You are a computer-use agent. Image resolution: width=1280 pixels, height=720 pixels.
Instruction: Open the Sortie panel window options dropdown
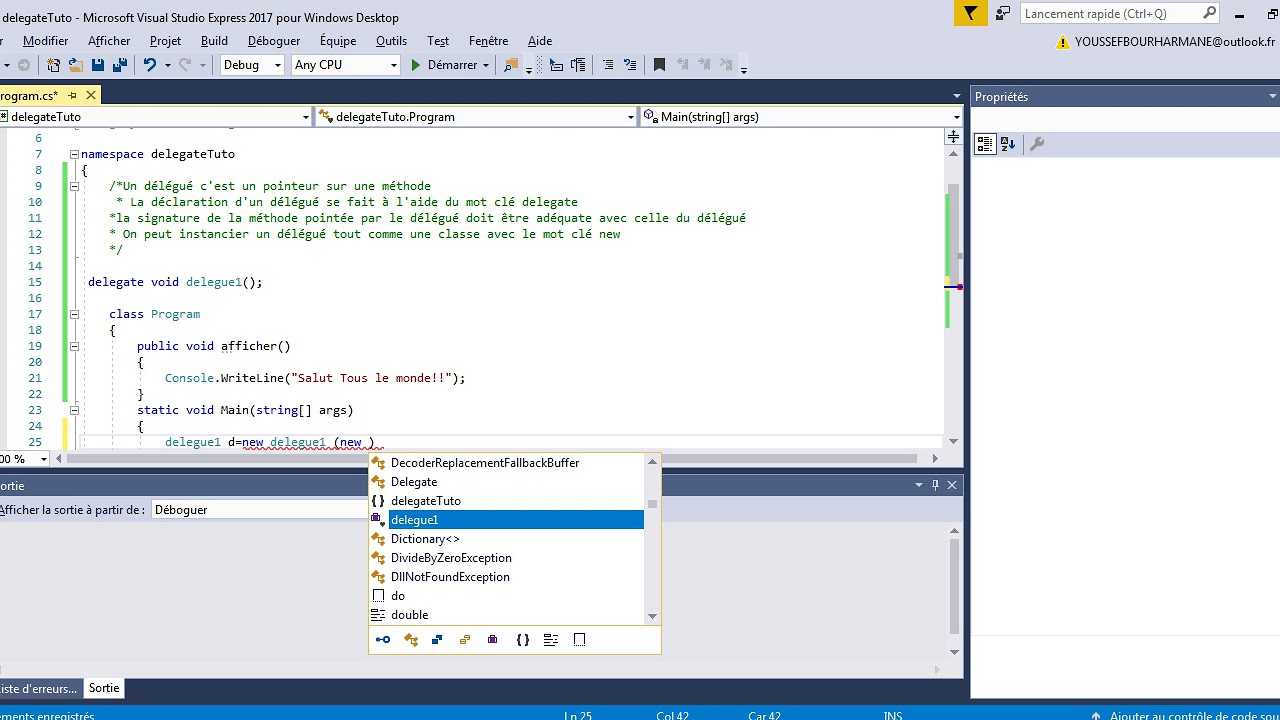tap(918, 485)
